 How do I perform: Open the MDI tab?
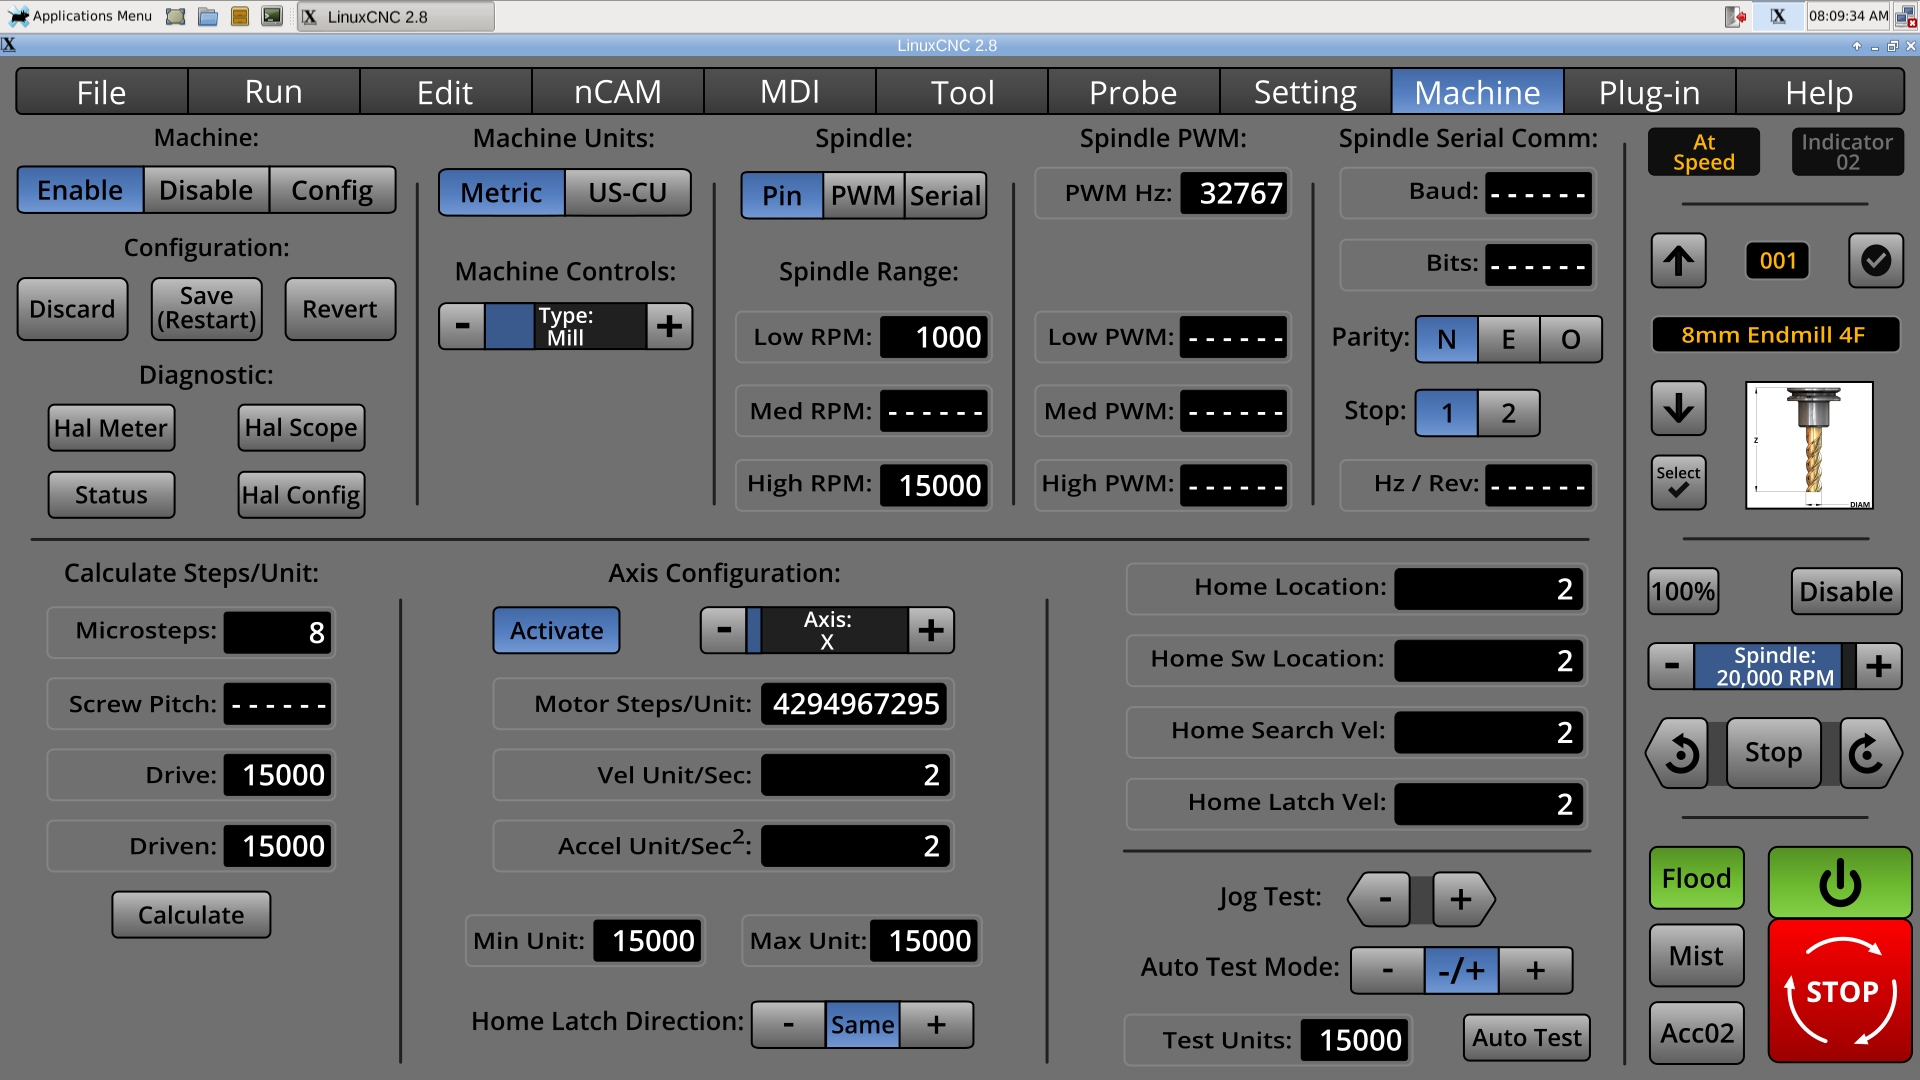coord(789,92)
